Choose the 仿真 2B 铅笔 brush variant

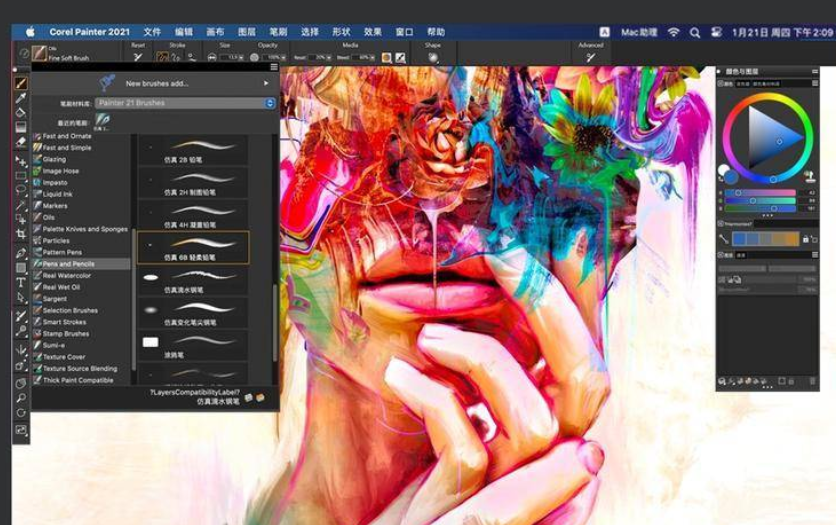click(193, 150)
